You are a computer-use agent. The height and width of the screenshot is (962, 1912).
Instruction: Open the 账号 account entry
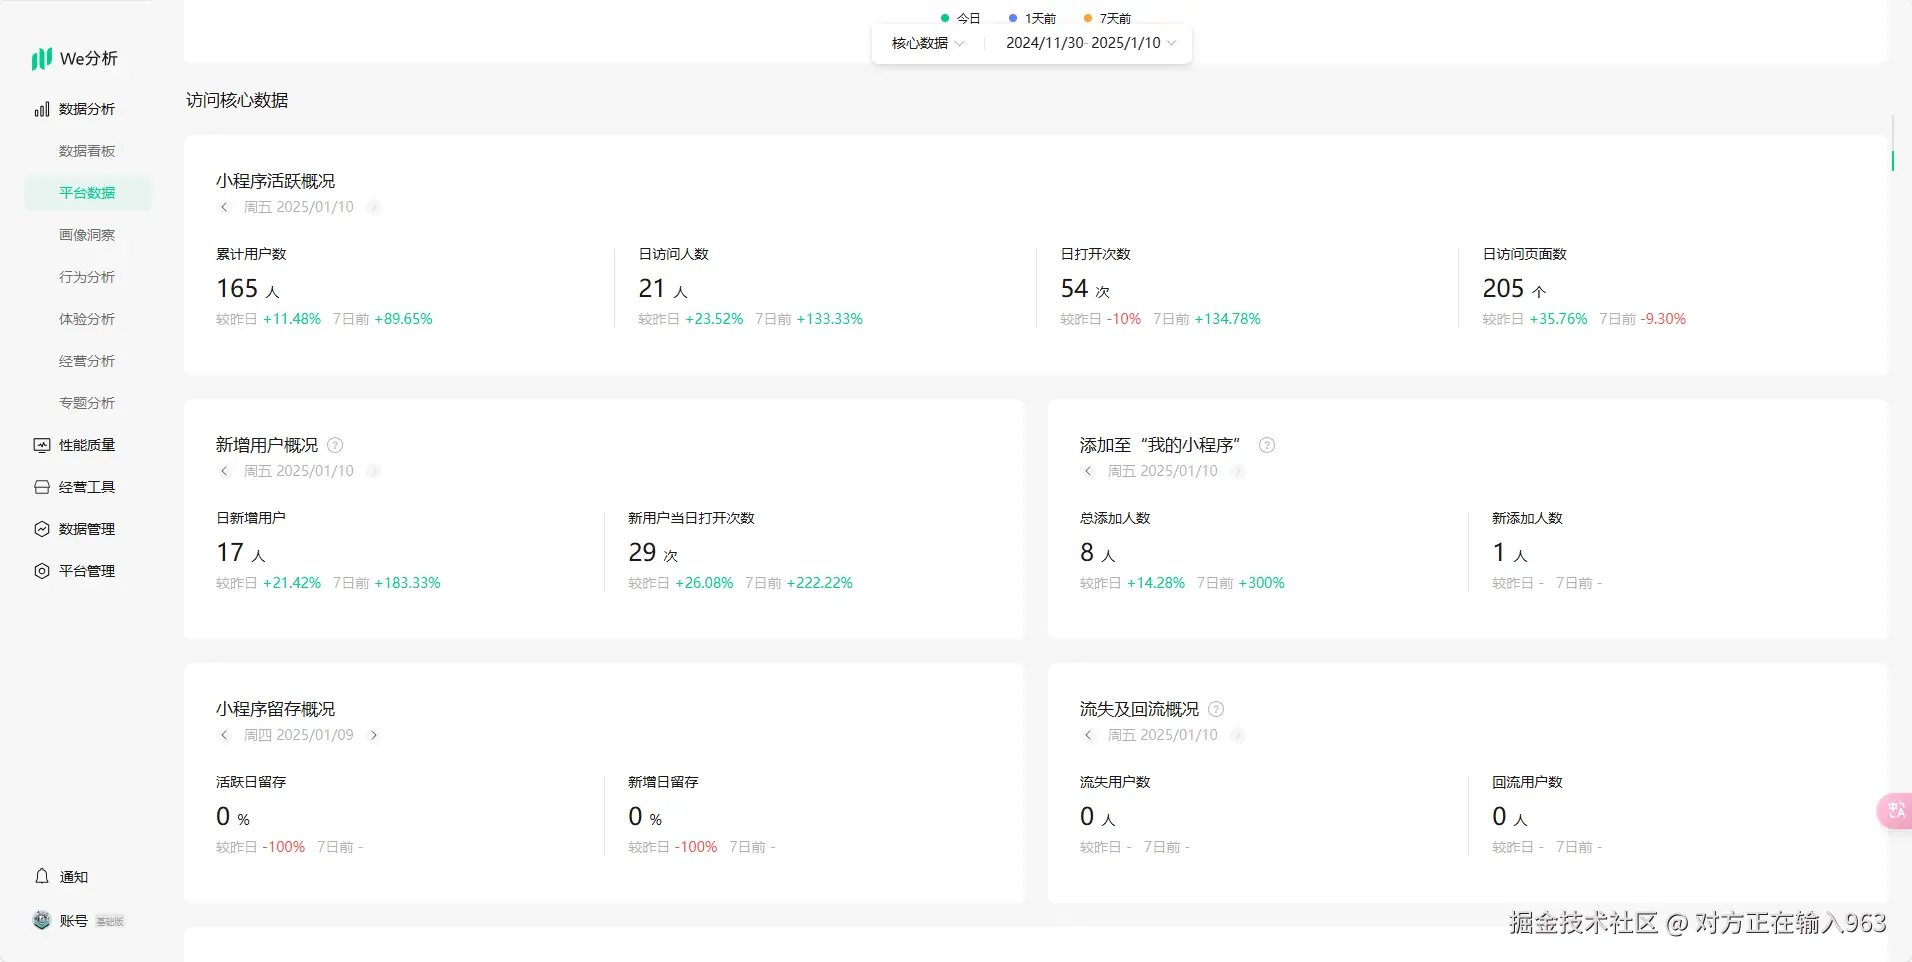pos(74,921)
